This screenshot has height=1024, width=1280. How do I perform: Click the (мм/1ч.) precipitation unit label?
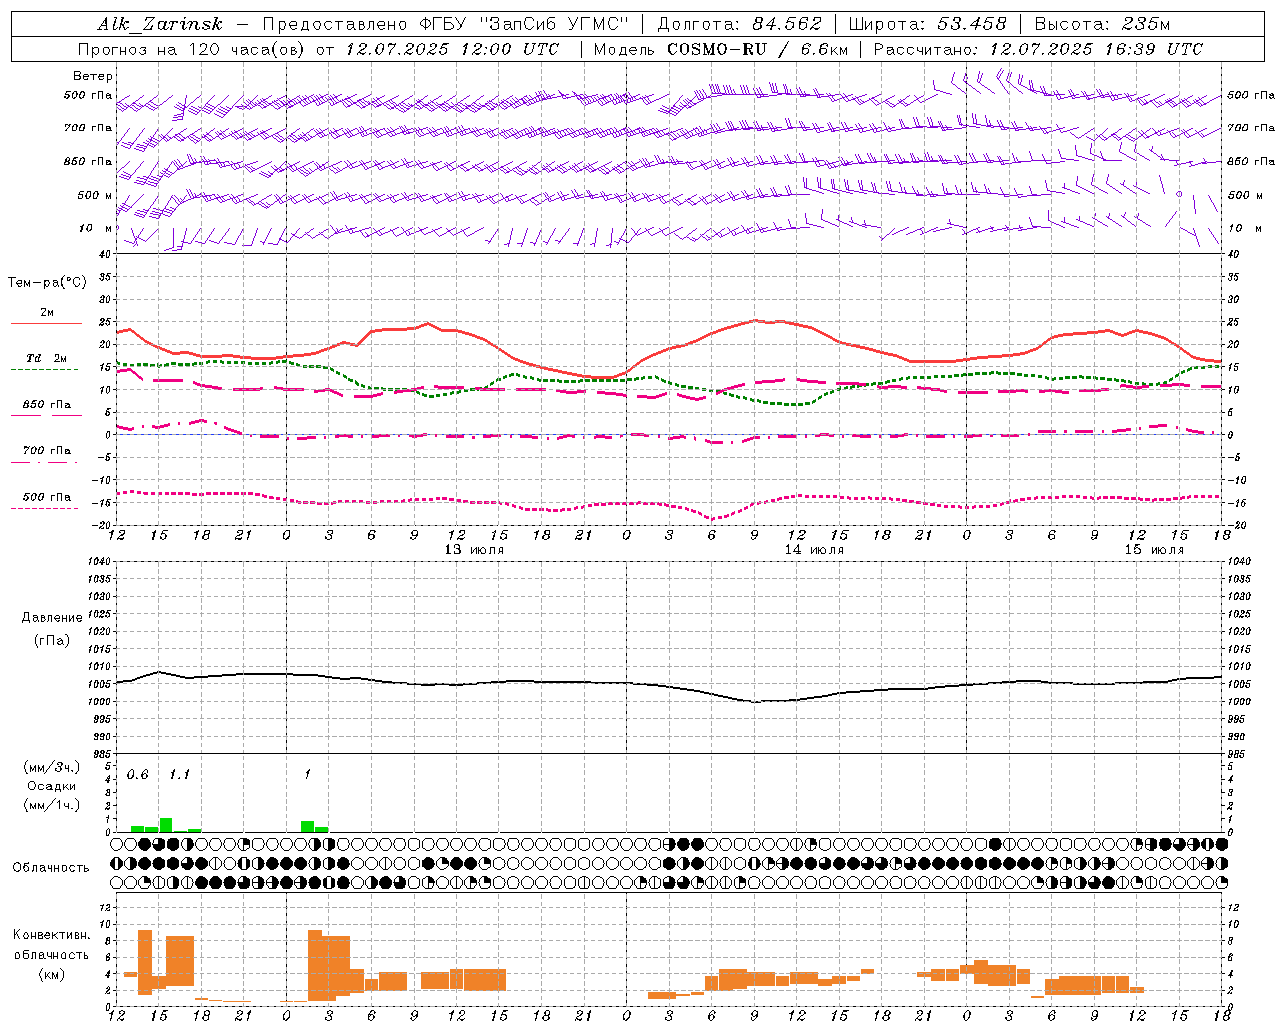pos(52,805)
